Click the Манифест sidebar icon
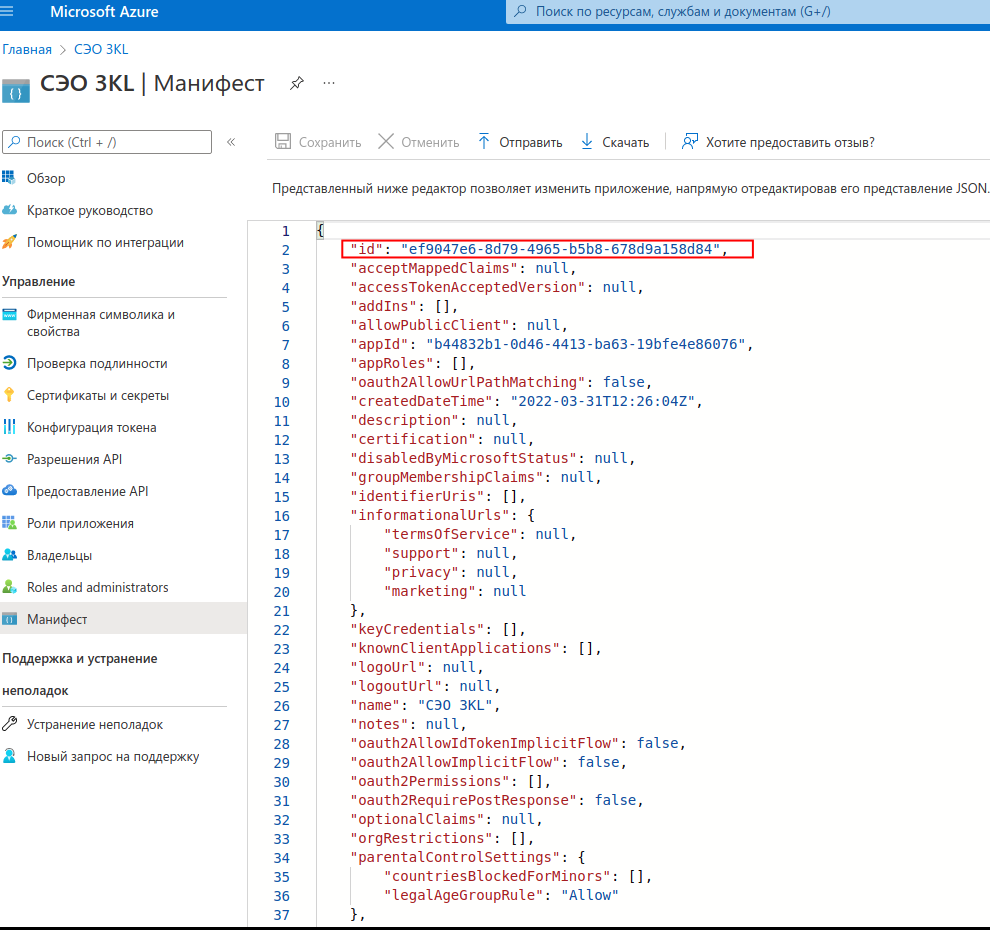This screenshot has width=990, height=930. coord(9,619)
